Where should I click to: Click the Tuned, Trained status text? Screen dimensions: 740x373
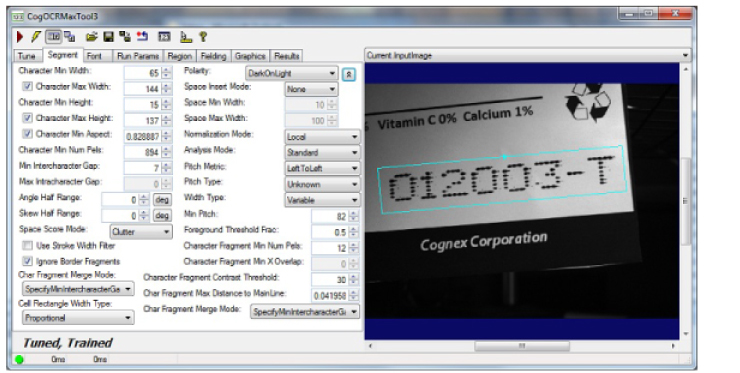[68, 343]
